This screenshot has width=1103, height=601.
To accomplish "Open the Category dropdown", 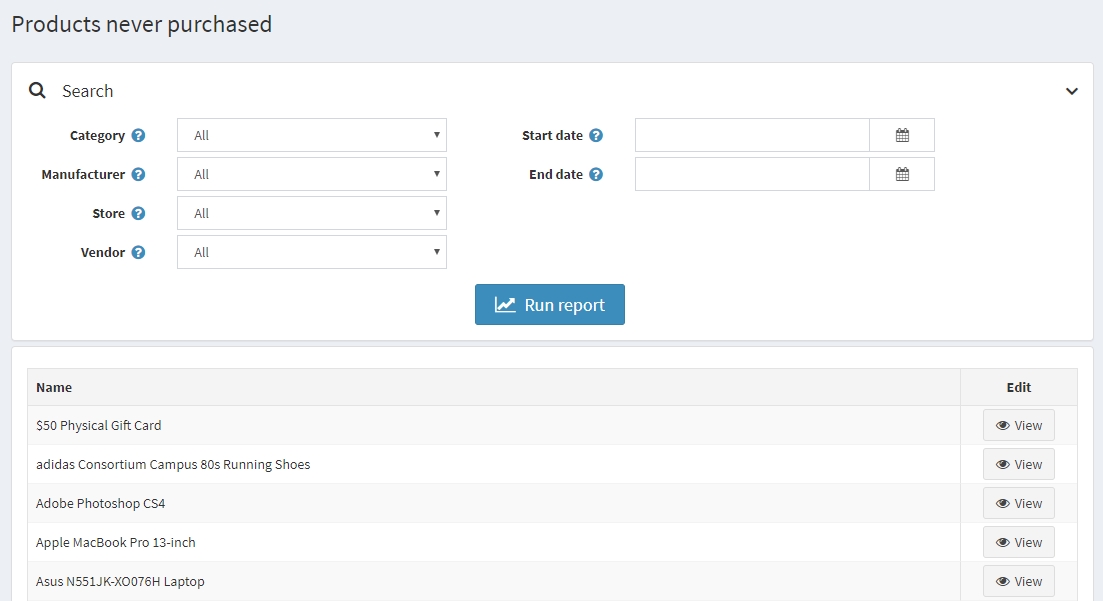I will pos(311,135).
